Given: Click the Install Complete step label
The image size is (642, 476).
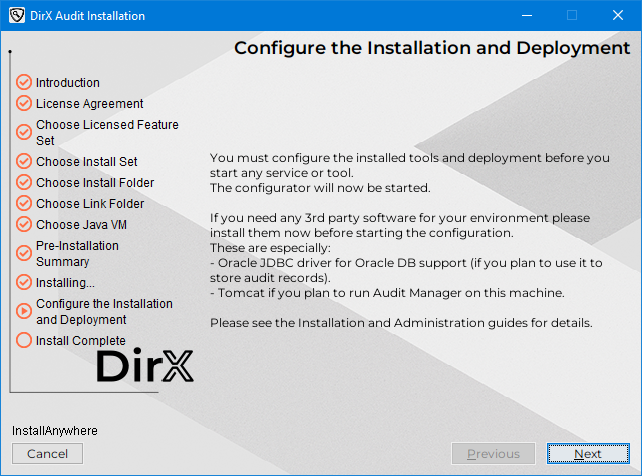Looking at the screenshot, I should (81, 341).
